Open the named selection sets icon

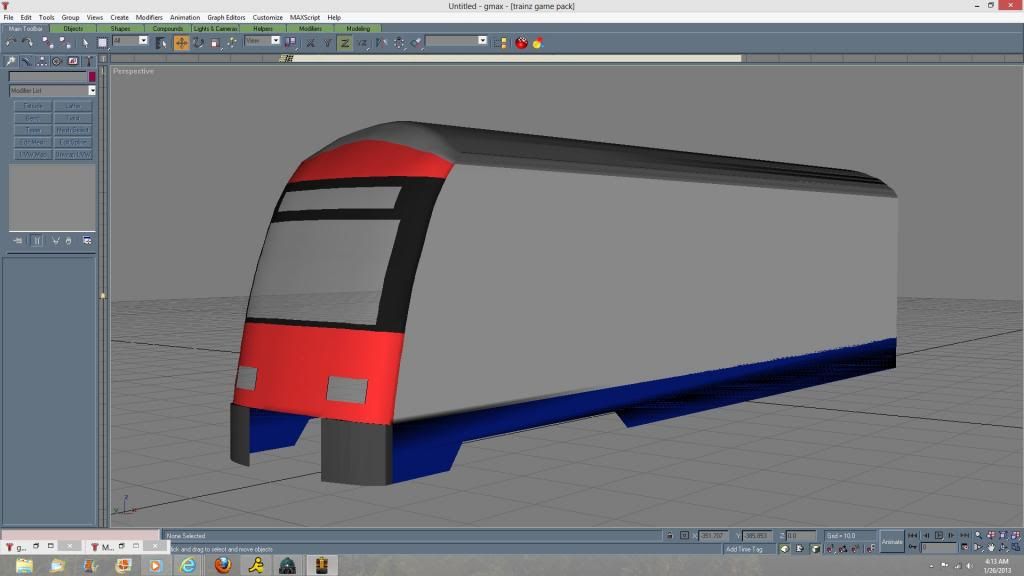coord(501,42)
